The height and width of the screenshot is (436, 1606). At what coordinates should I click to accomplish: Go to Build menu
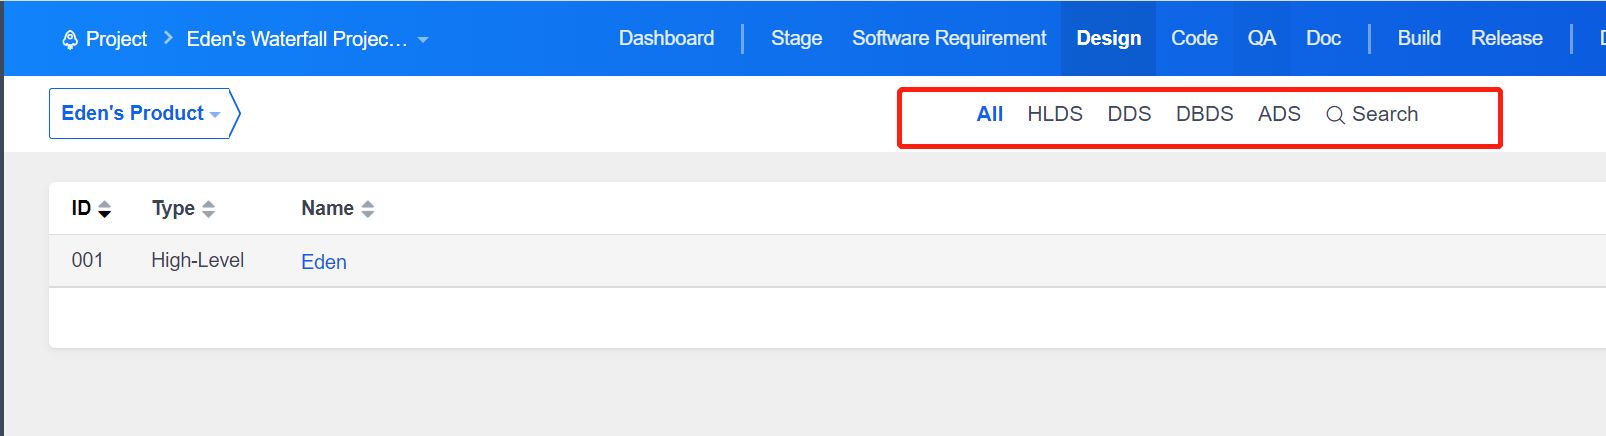pyautogui.click(x=1419, y=38)
